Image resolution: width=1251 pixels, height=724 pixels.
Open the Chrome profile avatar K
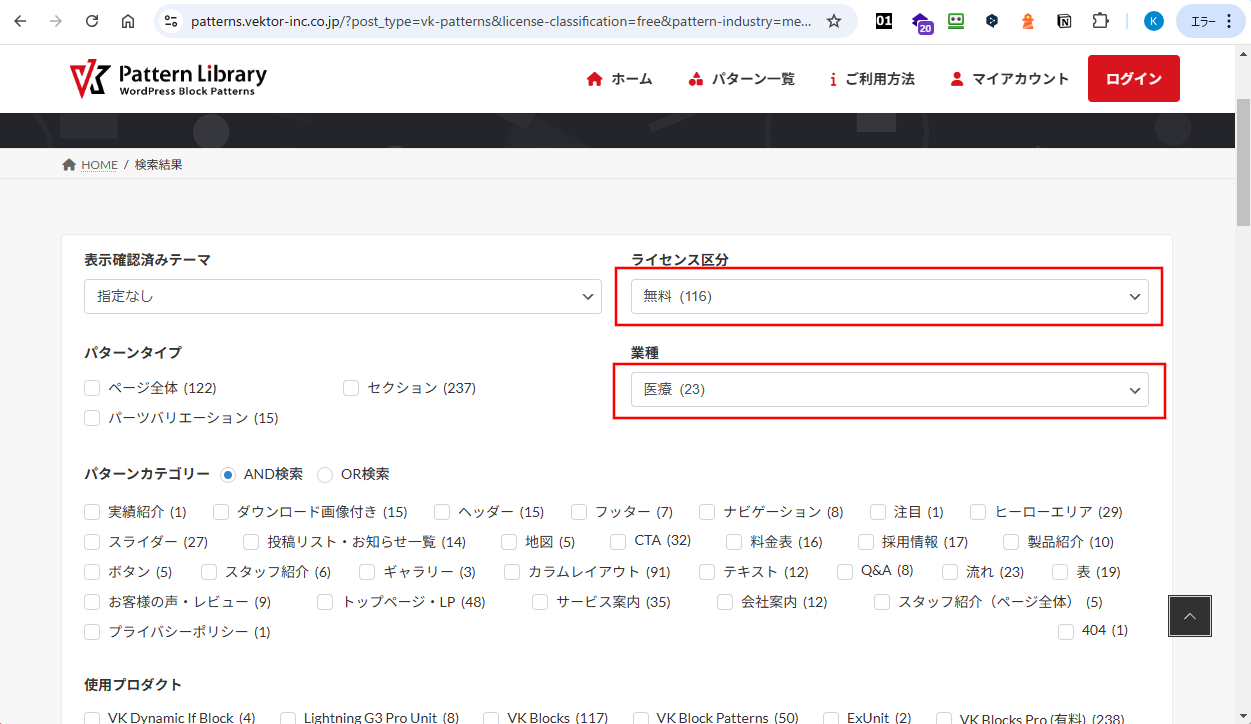1154,21
